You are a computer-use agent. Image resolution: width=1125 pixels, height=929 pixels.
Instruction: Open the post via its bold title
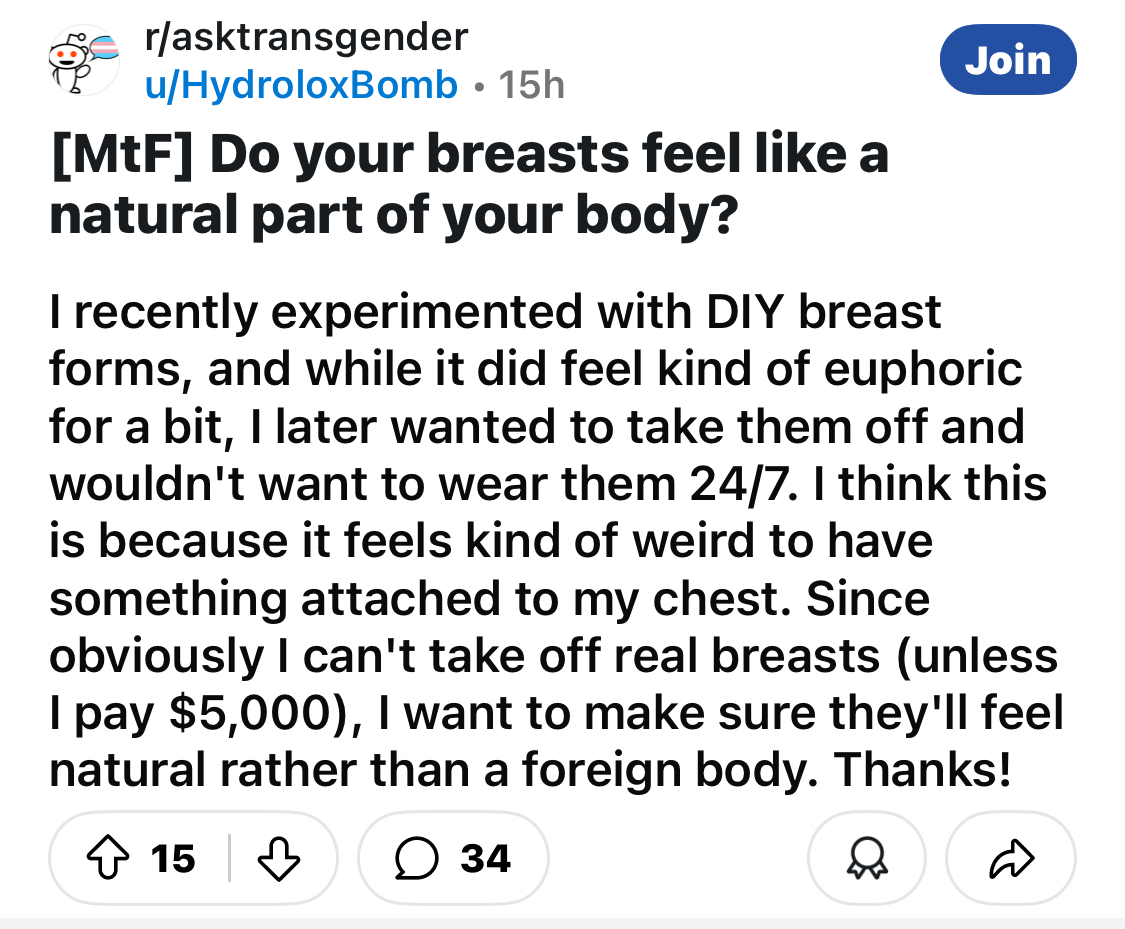[468, 184]
